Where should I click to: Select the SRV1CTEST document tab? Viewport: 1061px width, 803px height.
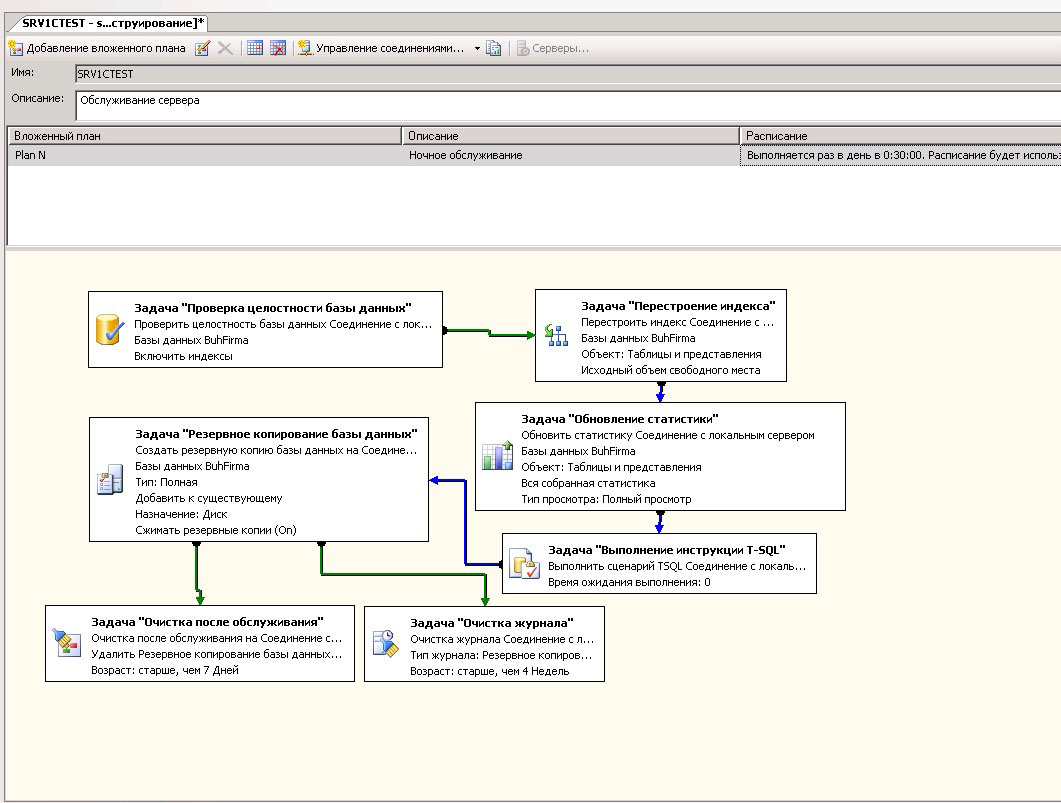[x=106, y=23]
